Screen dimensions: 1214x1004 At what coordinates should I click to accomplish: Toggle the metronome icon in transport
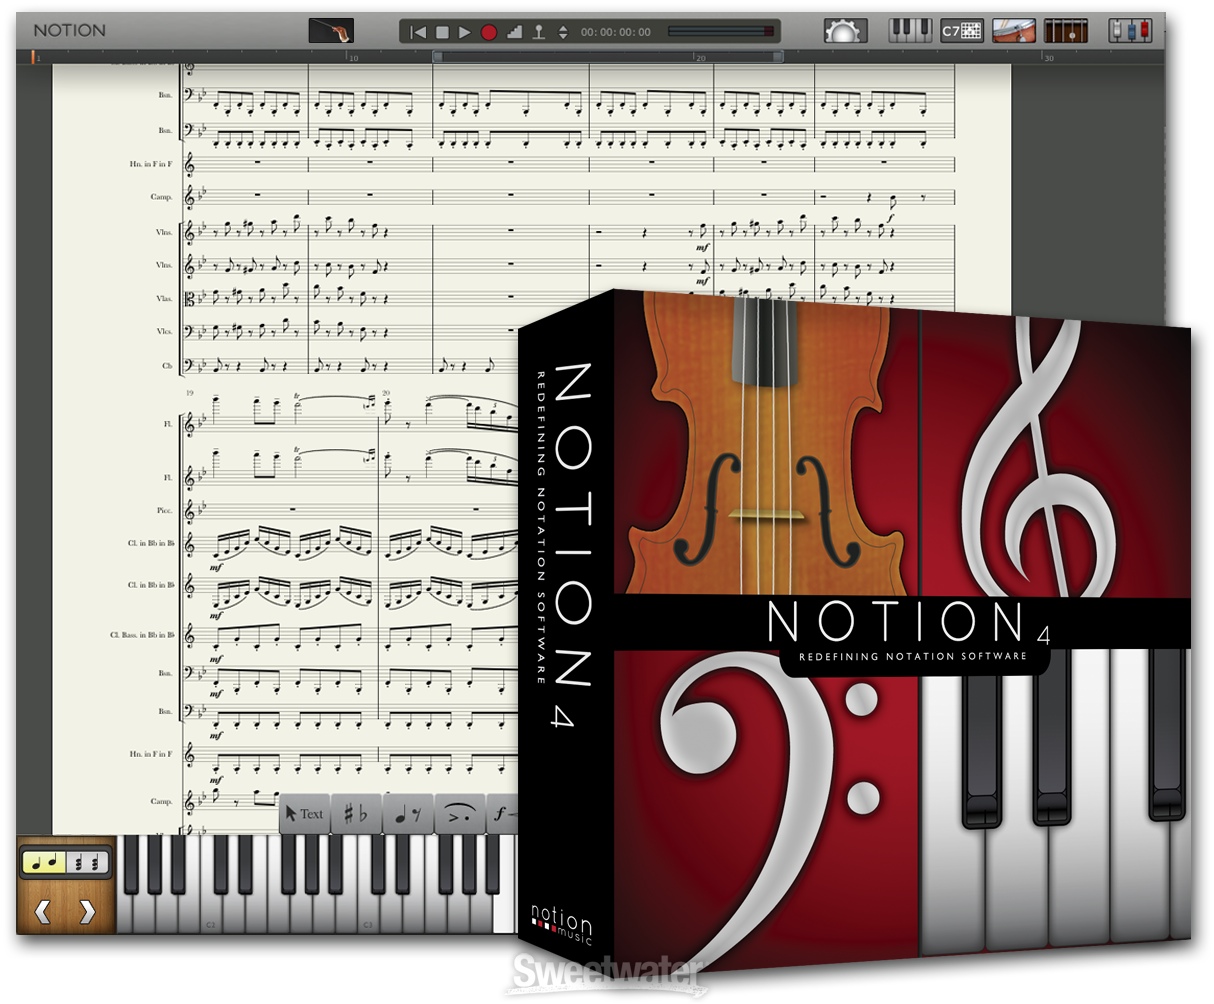click(x=539, y=32)
